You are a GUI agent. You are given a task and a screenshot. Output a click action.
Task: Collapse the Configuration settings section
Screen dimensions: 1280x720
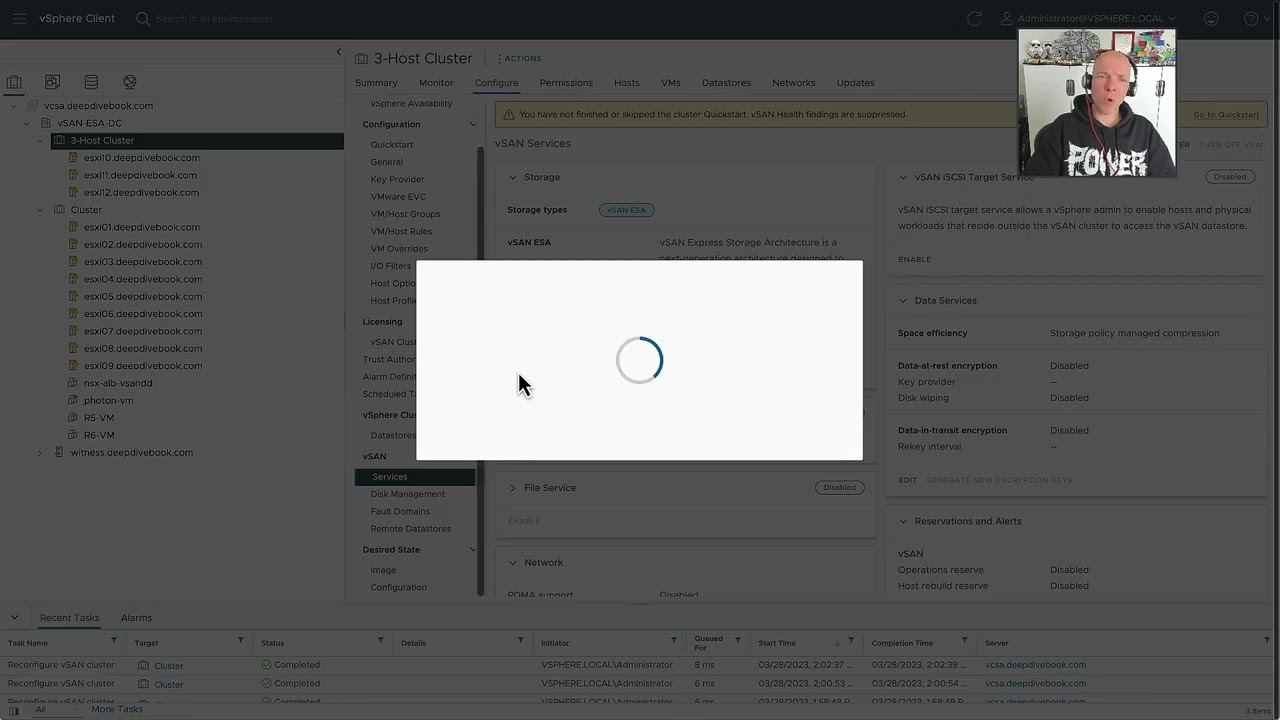pyautogui.click(x=473, y=125)
